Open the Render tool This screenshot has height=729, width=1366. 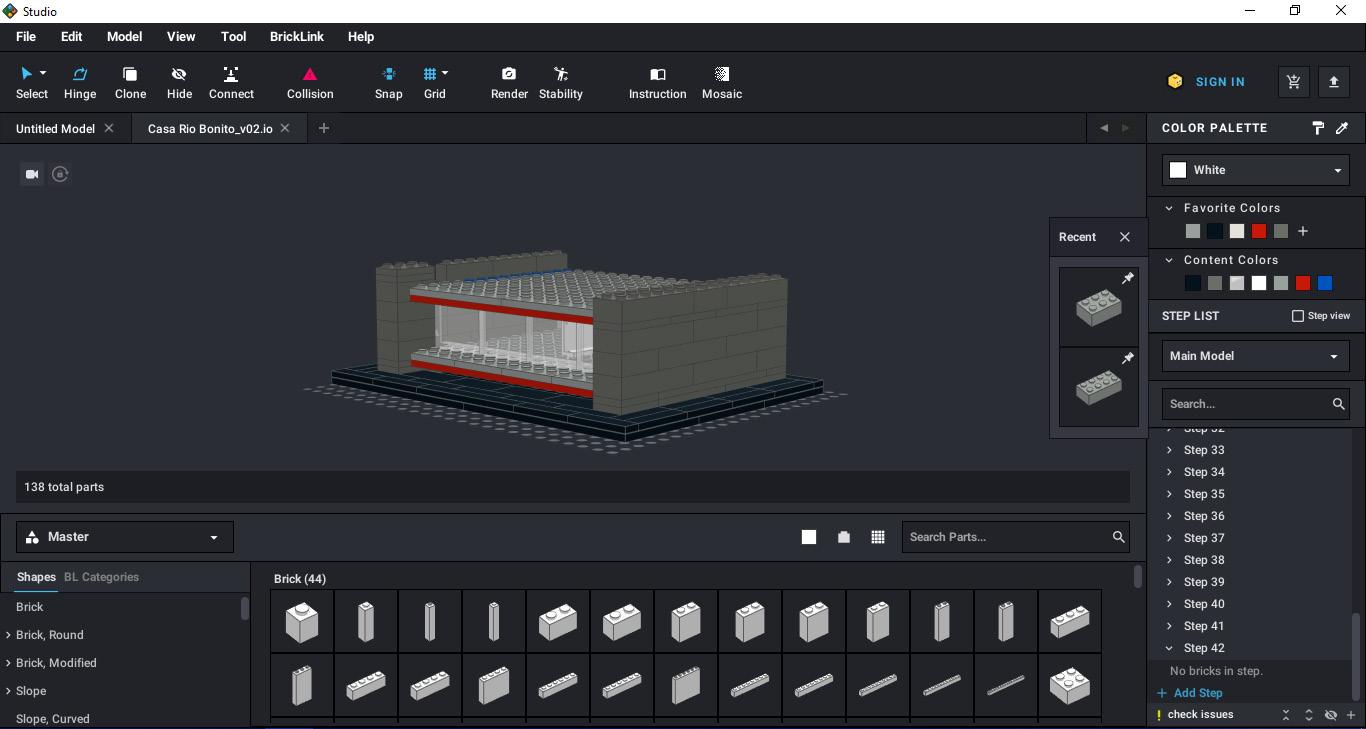(x=509, y=82)
